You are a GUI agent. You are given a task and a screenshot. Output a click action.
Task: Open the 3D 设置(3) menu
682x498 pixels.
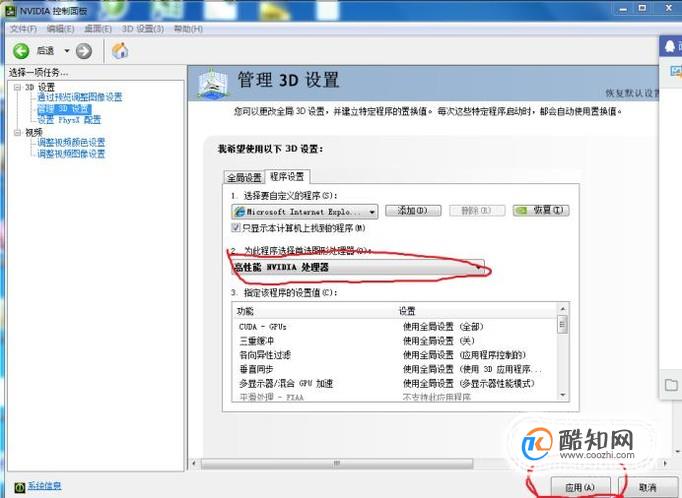click(143, 29)
